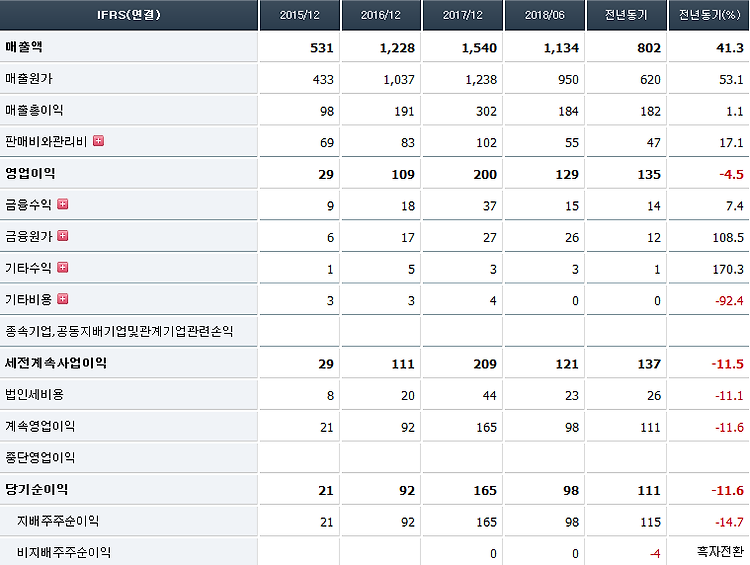Viewport: 750px width, 565px height.
Task: Select the 세전계속사업이익 row label
Action: tap(55, 363)
